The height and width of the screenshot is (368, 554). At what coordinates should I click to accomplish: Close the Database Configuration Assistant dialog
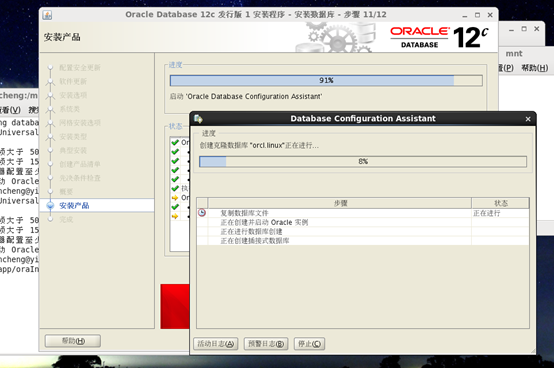tap(528, 119)
